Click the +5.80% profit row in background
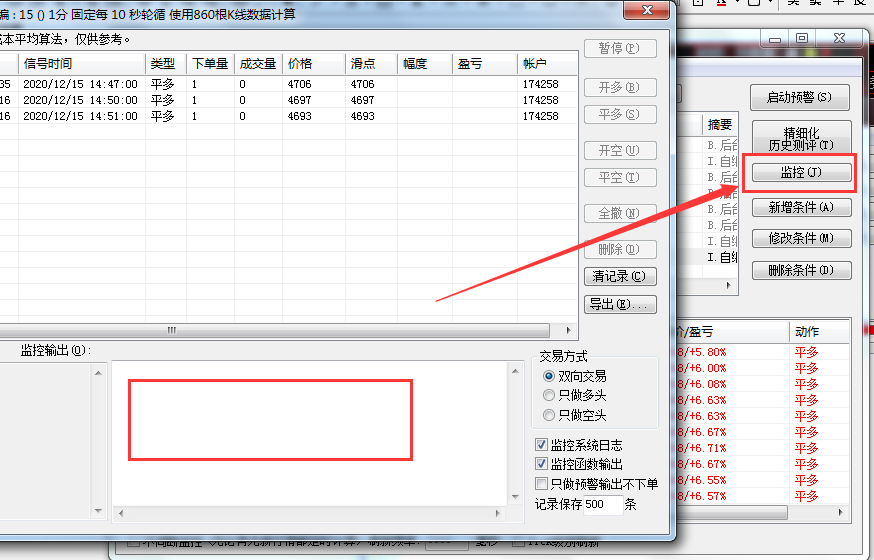874x560 pixels. 764,352
